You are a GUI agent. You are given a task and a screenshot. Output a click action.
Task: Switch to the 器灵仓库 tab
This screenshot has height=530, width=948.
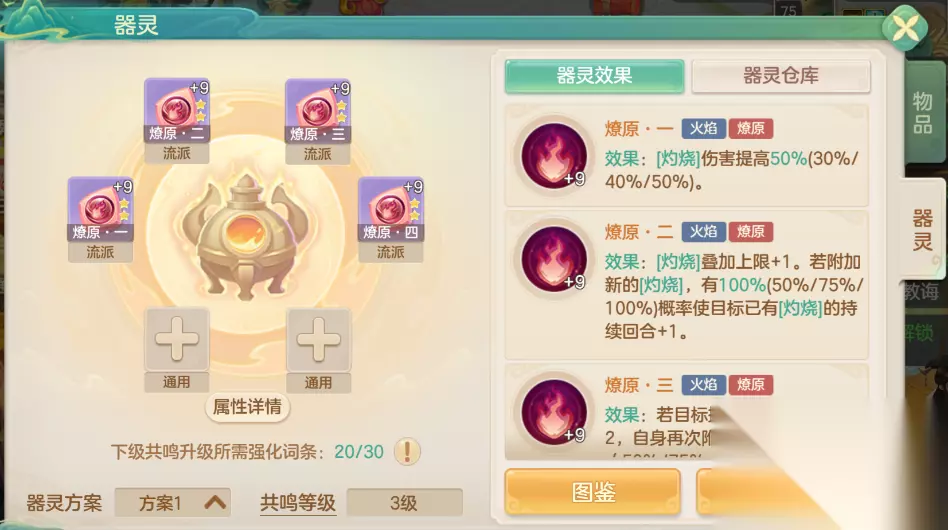tap(781, 76)
